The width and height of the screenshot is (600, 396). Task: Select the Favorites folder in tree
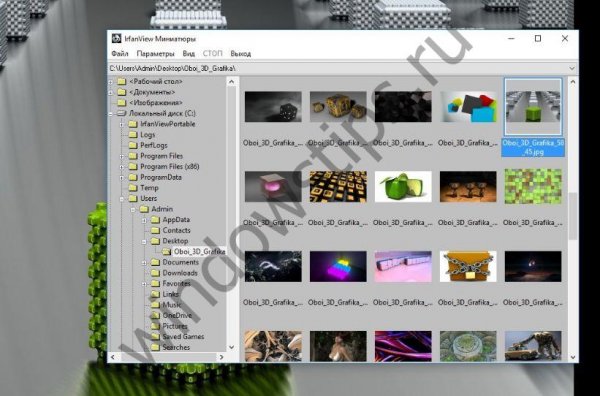point(176,284)
